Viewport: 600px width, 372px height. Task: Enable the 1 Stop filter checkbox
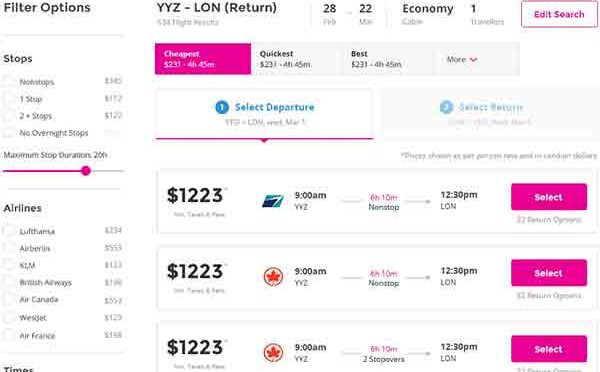[8, 98]
